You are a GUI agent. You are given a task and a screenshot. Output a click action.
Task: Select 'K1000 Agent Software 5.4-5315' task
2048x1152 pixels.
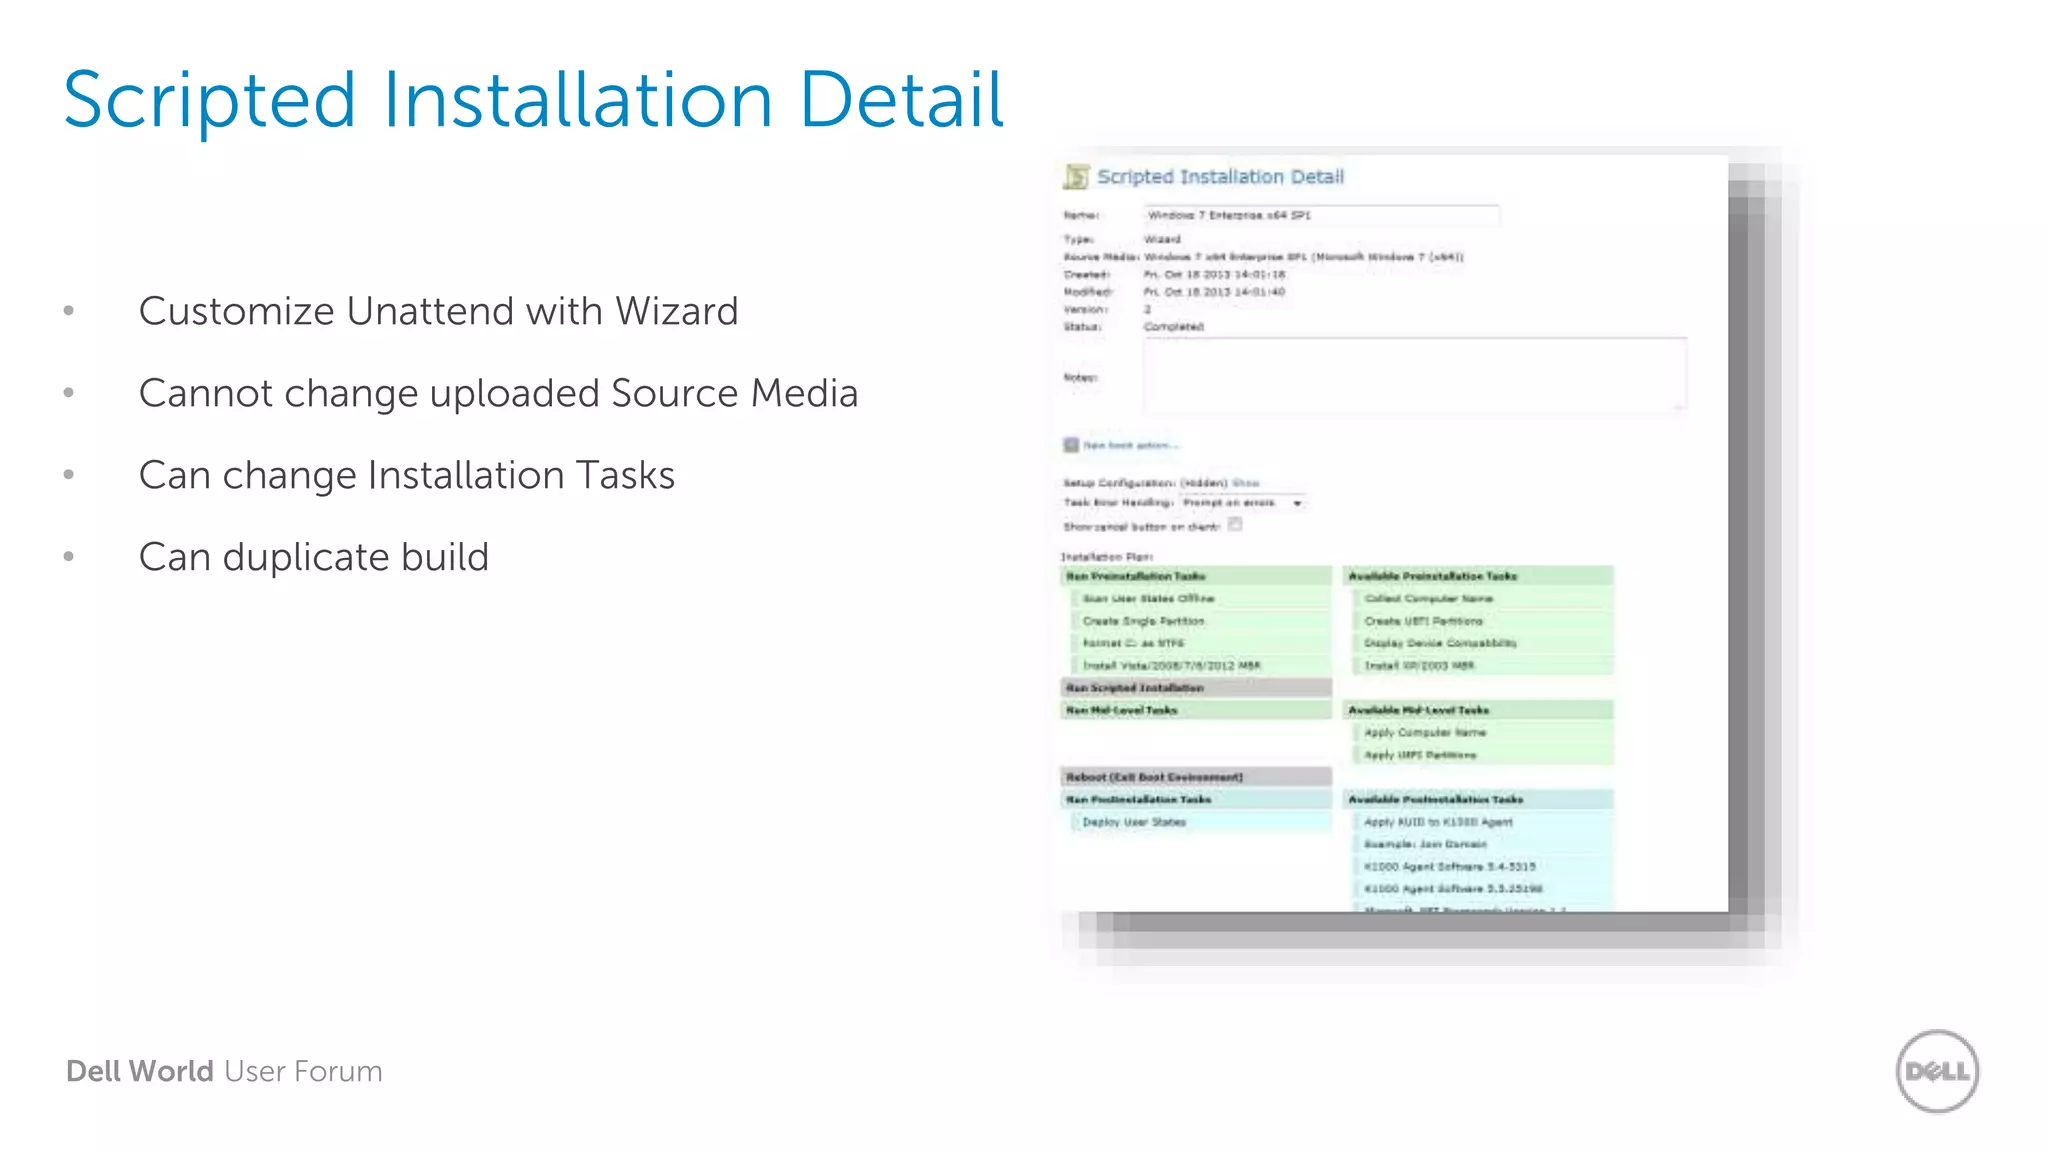coord(1484,866)
